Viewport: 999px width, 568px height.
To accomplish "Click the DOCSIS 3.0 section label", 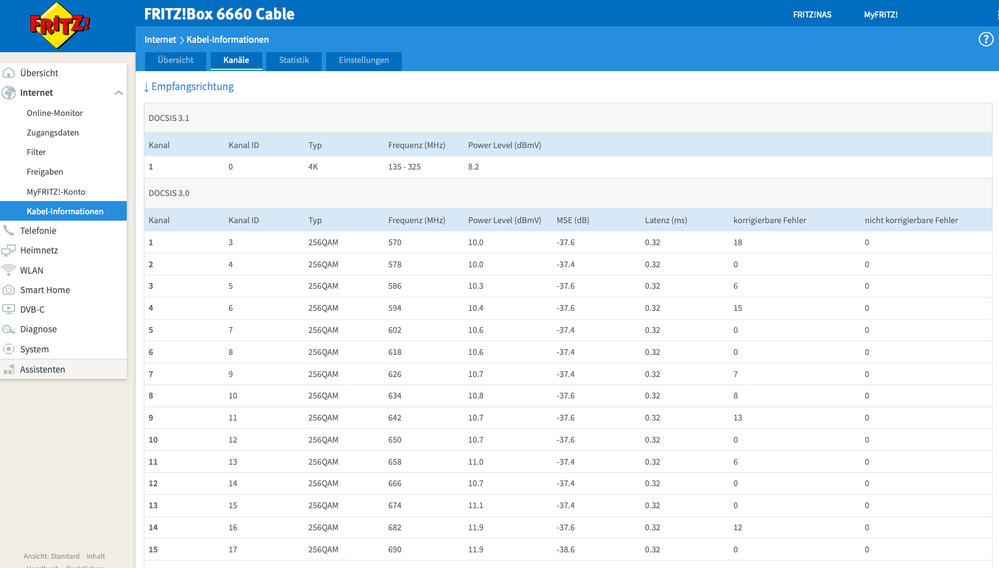I will pos(169,193).
